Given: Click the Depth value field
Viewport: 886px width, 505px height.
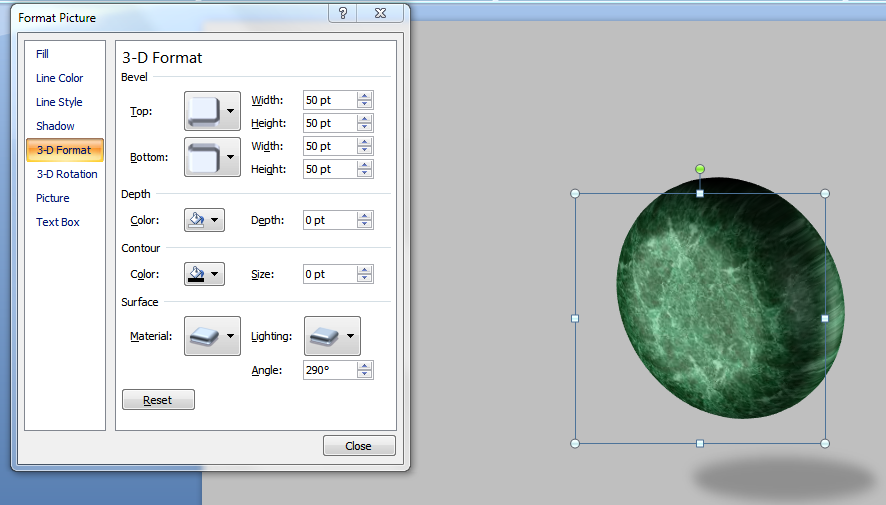Looking at the screenshot, I should (330, 220).
